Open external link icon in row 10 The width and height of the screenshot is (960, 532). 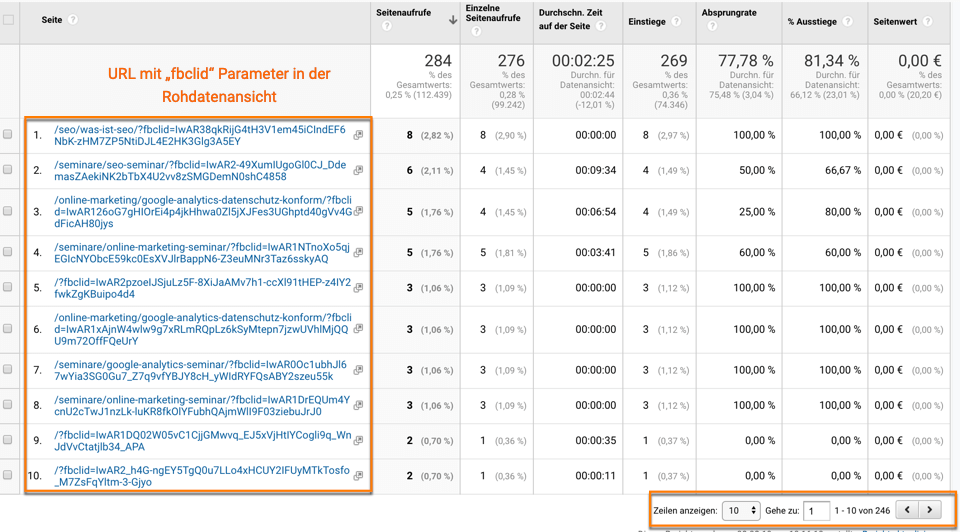358,476
